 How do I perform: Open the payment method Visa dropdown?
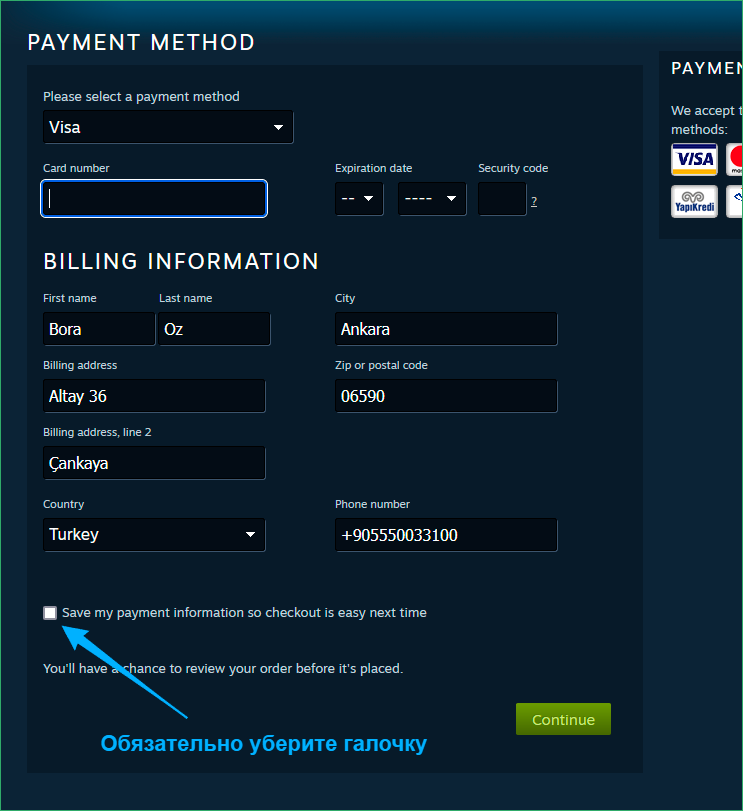(168, 127)
